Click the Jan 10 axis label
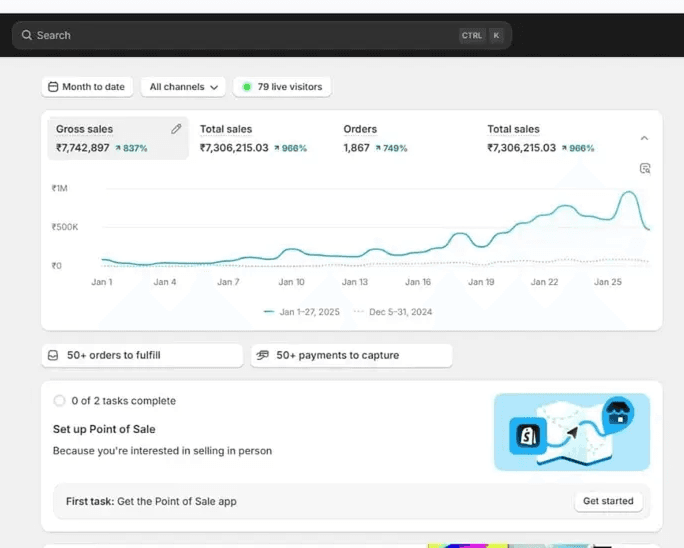Viewport: 684px width, 548px height. [291, 282]
